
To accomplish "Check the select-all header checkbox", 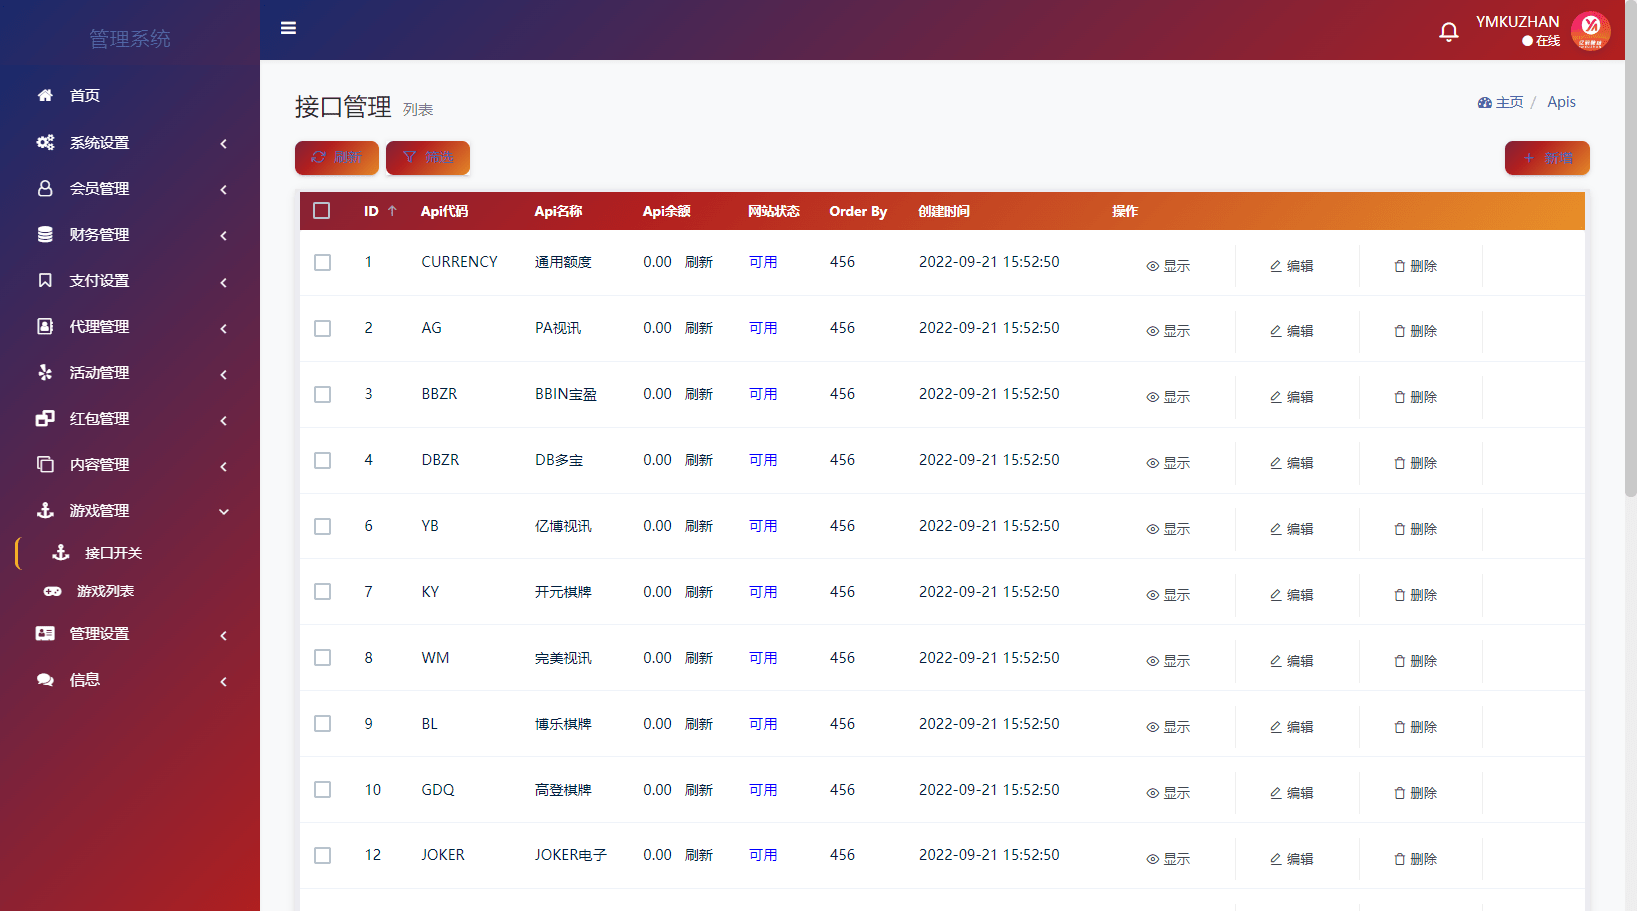I will coord(322,211).
